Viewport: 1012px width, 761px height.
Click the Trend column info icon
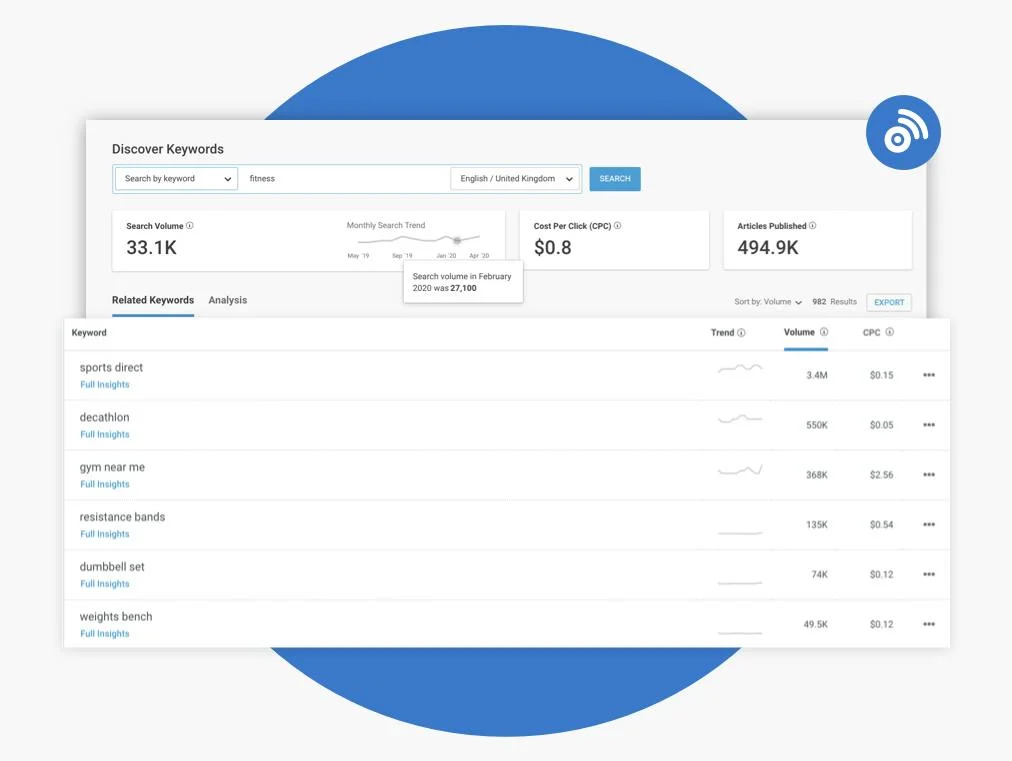[x=742, y=332]
